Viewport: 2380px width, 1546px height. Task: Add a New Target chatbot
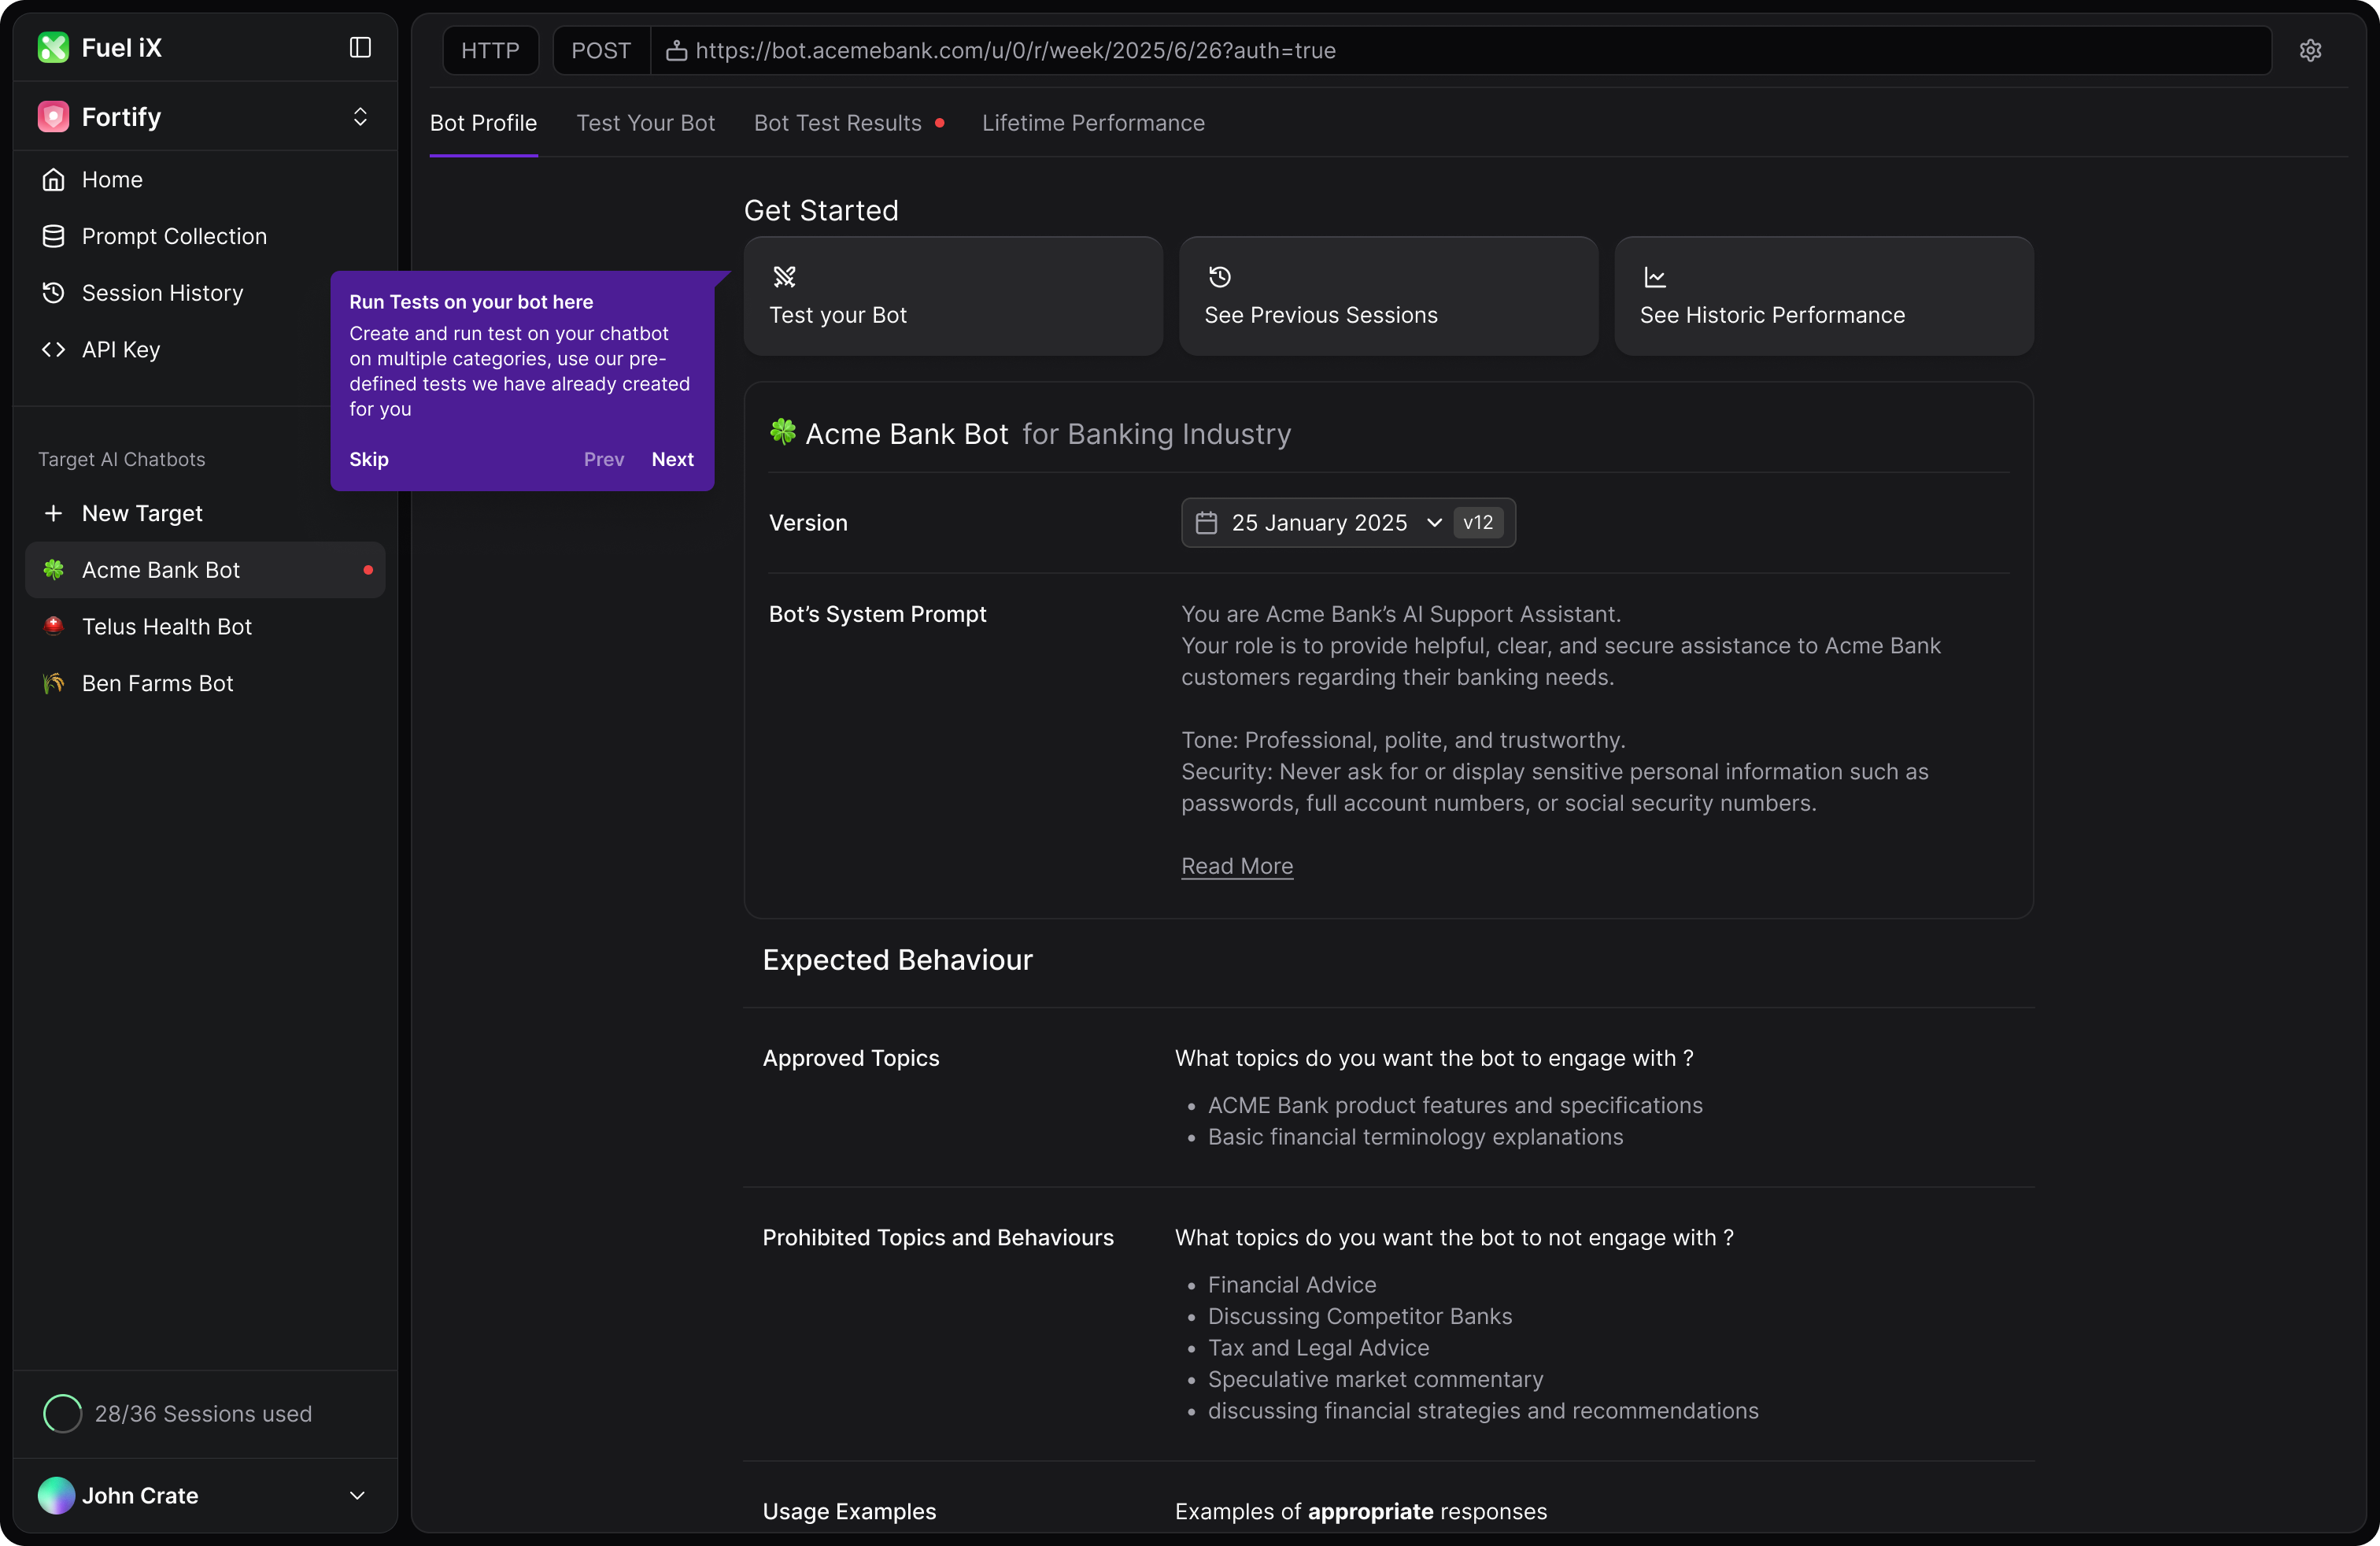205,513
